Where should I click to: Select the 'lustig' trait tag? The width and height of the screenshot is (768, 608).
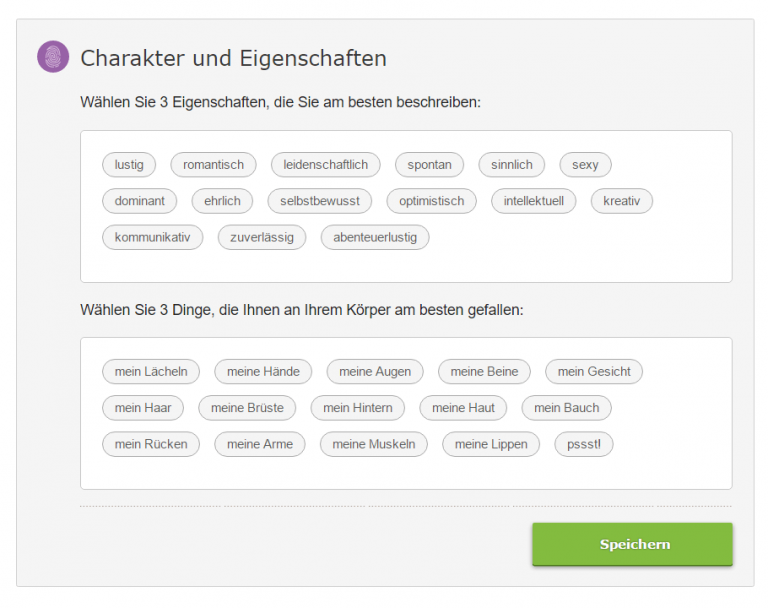[x=129, y=165]
